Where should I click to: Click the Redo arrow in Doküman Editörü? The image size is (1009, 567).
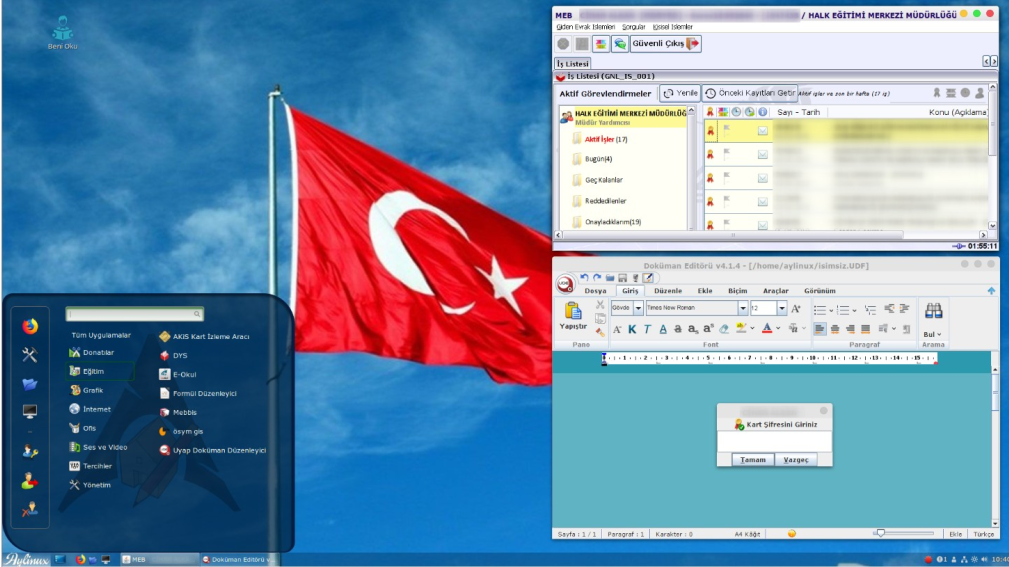click(x=597, y=277)
